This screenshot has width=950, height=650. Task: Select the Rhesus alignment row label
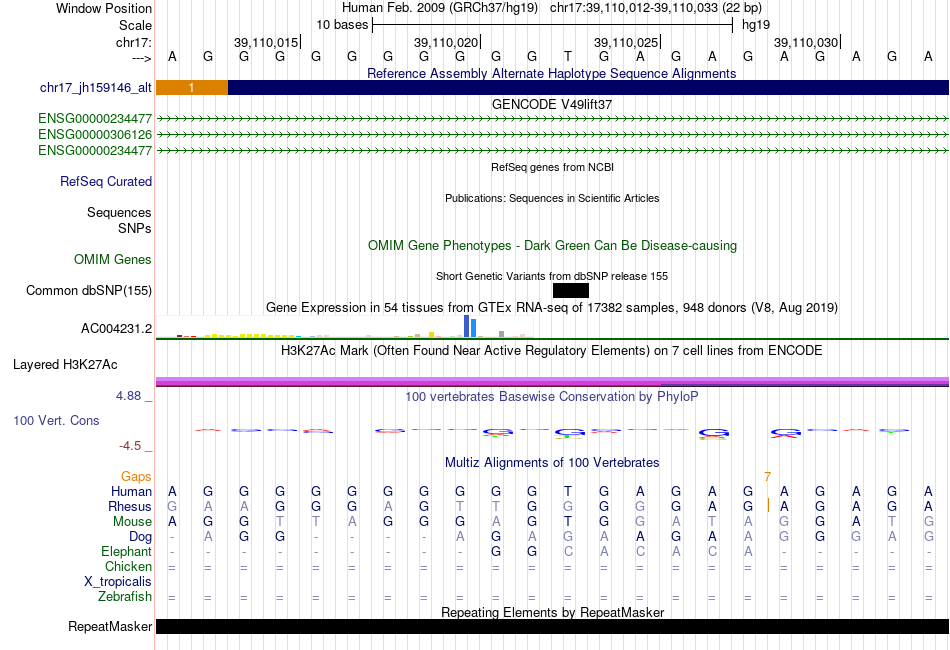130,506
